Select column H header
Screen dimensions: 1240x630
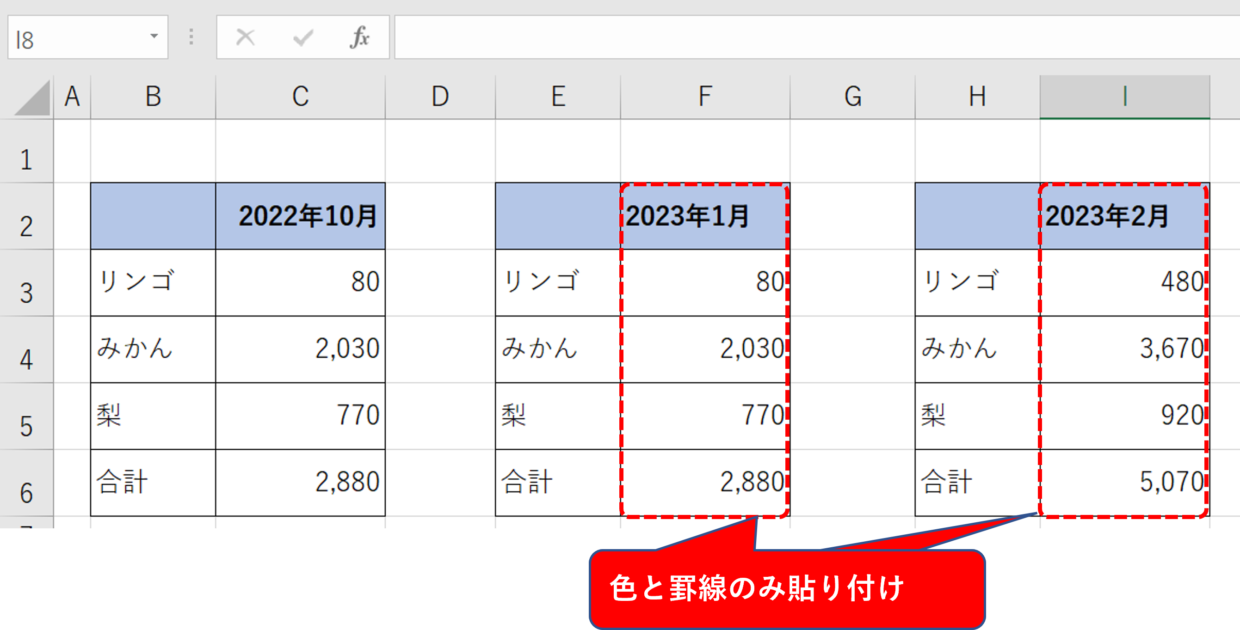point(977,96)
